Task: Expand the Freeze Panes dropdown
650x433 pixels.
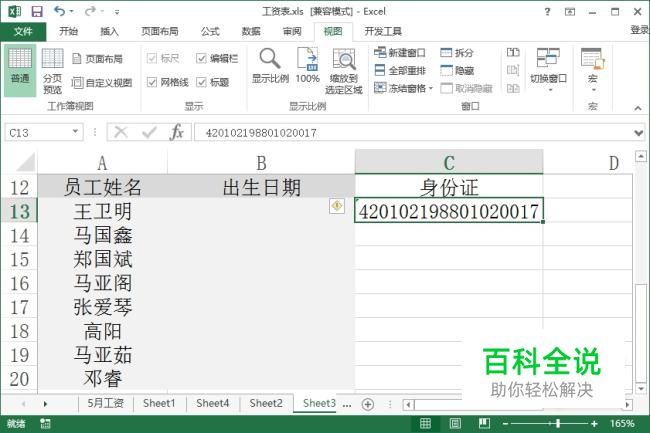Action: point(431,88)
